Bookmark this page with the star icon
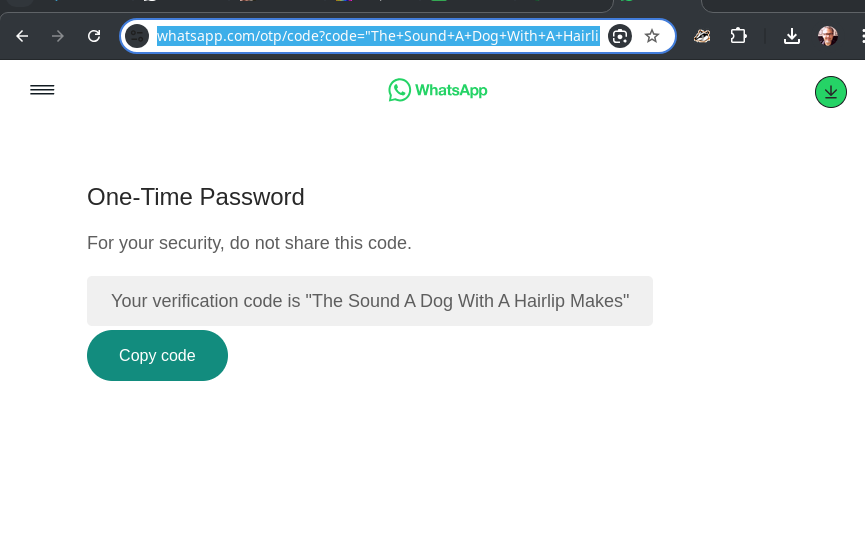The height and width of the screenshot is (534, 865). pos(652,36)
